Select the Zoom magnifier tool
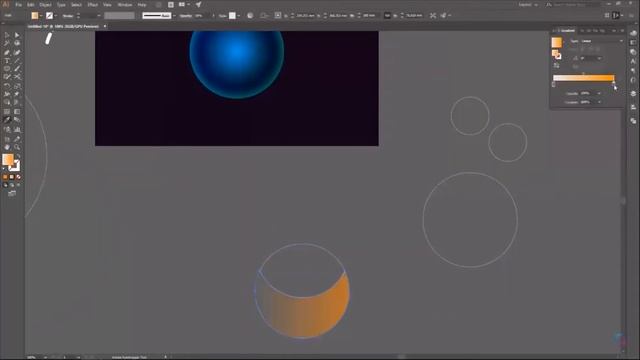The height and width of the screenshot is (360, 640). (17, 147)
